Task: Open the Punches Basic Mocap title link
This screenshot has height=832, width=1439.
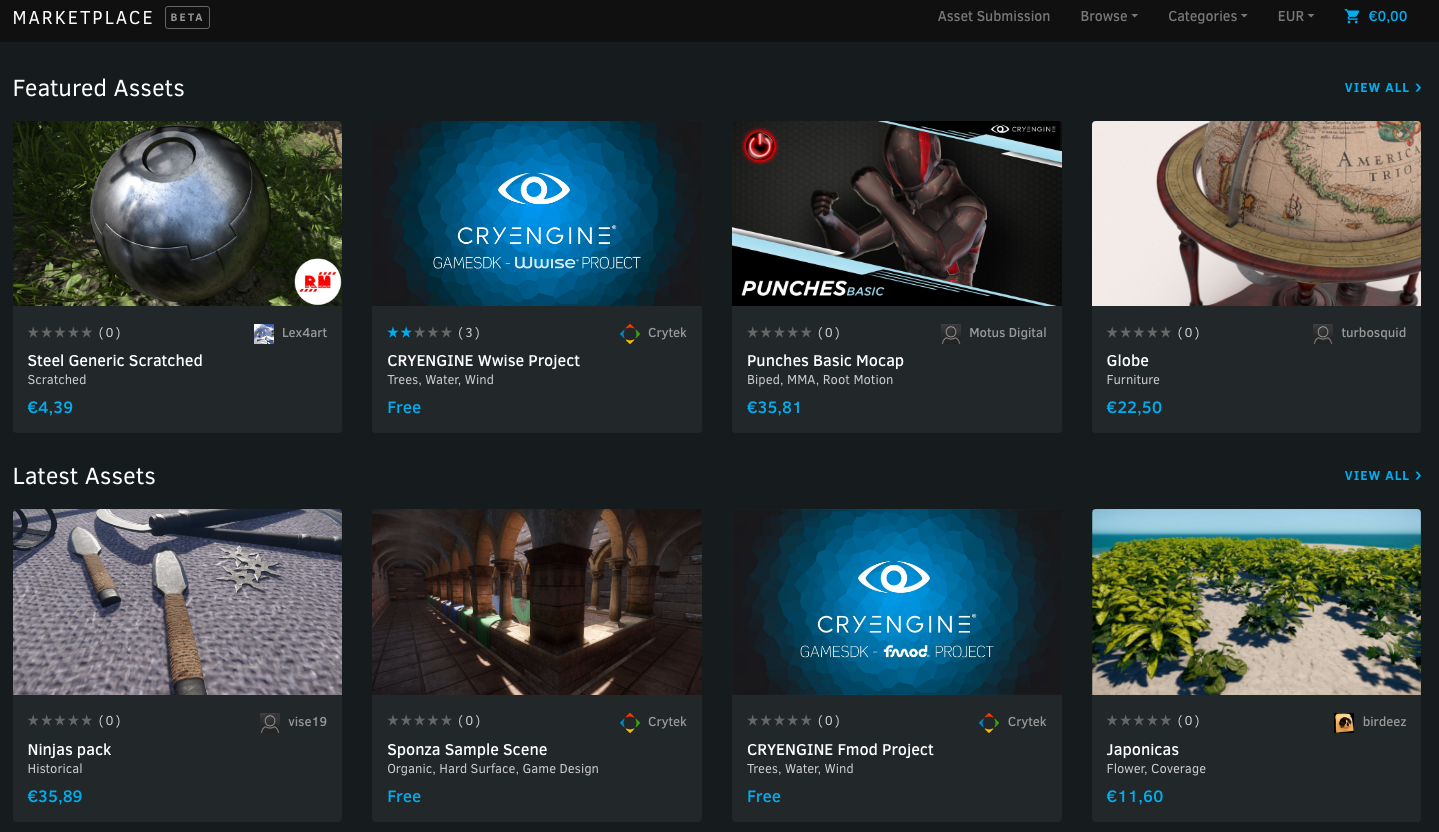Action: click(825, 361)
